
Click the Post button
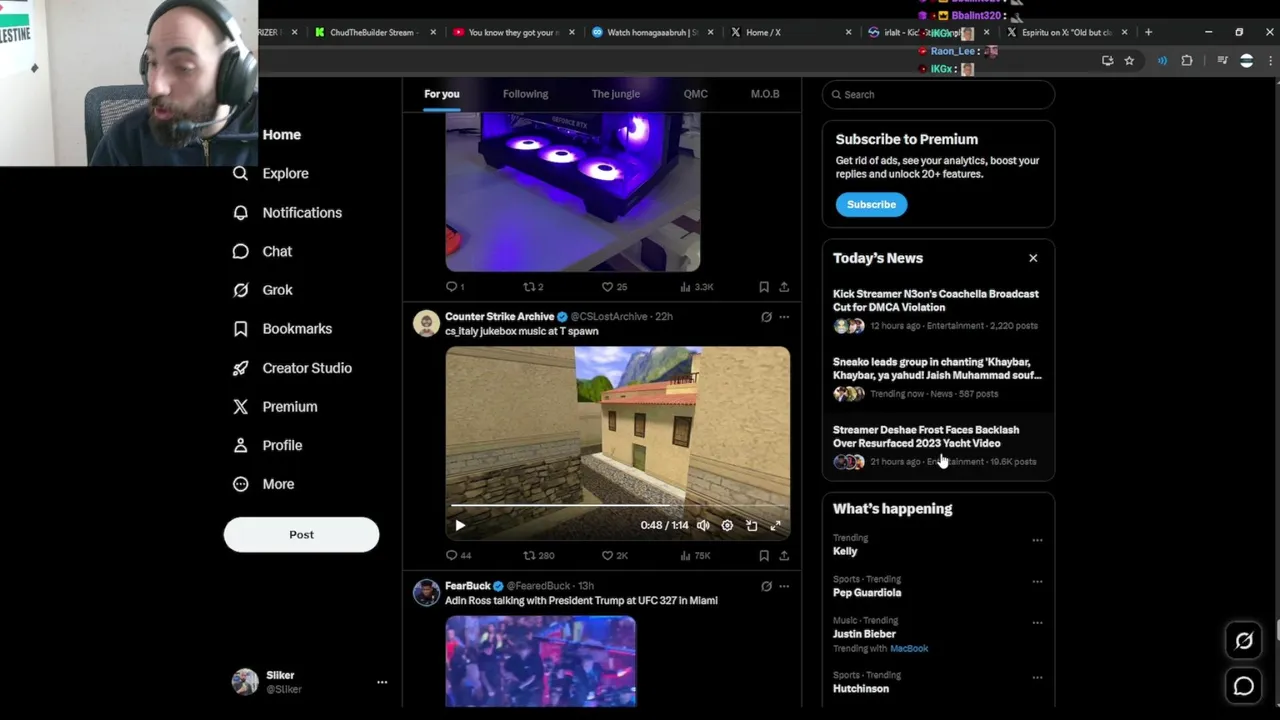tap(301, 534)
